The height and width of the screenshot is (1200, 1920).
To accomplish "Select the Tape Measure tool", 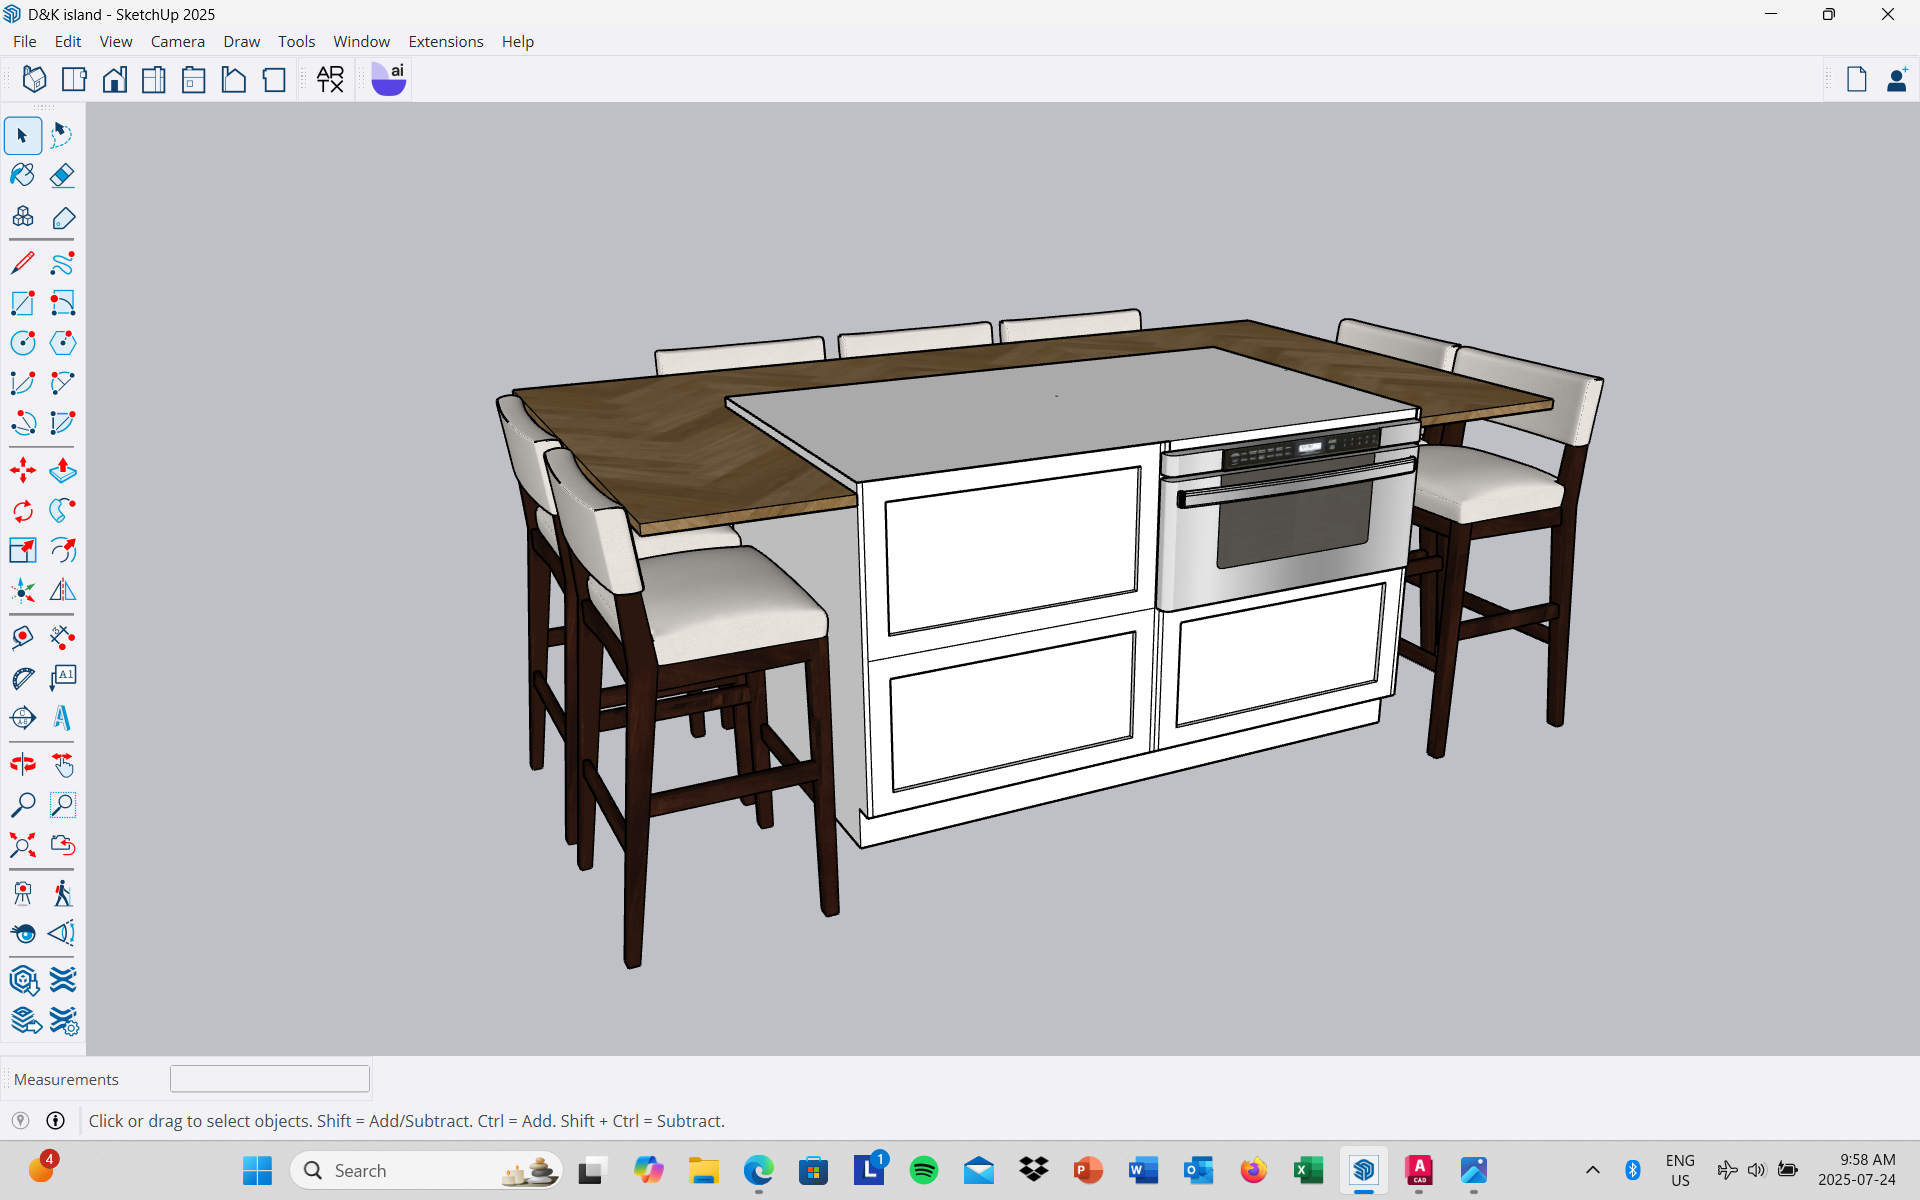I will pos(22,638).
